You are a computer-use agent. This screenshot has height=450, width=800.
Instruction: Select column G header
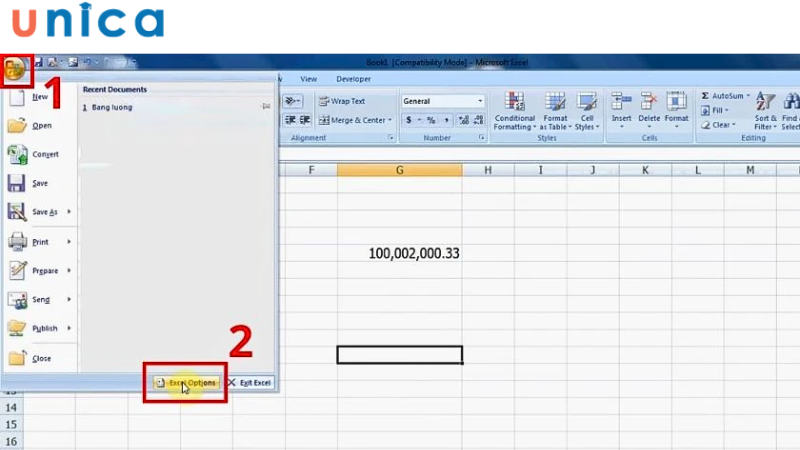pos(399,170)
